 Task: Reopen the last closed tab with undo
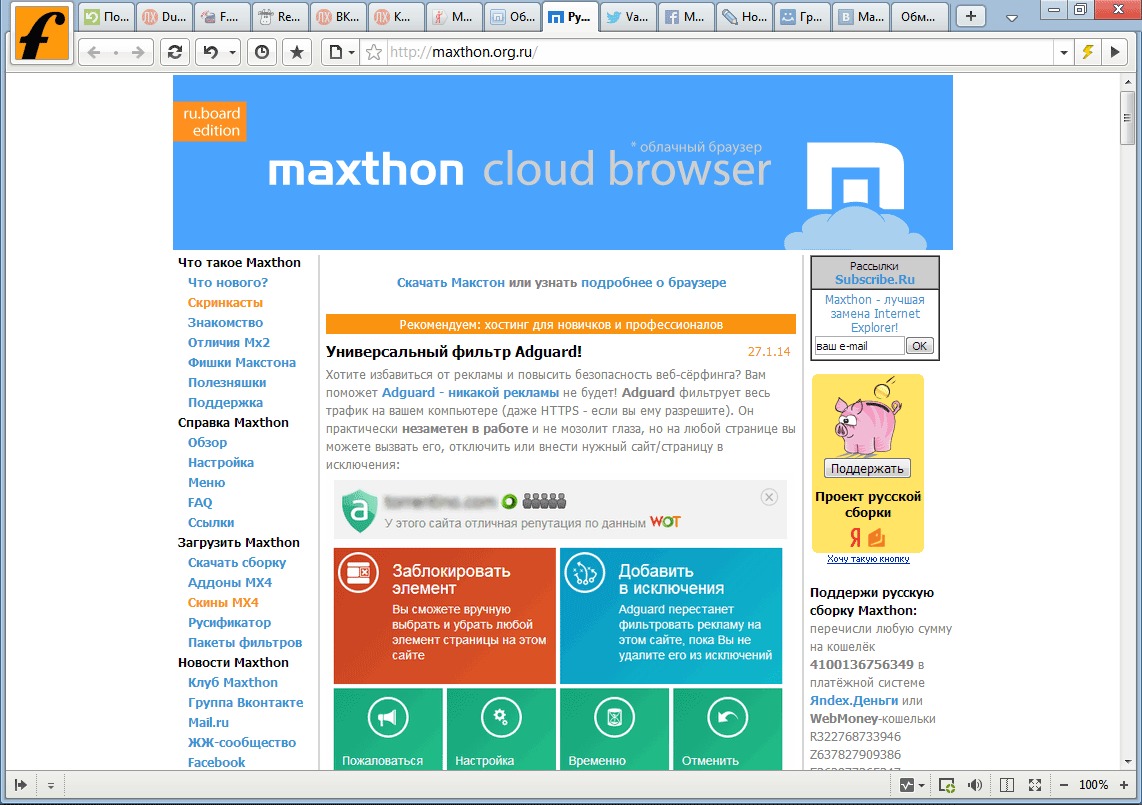(211, 52)
